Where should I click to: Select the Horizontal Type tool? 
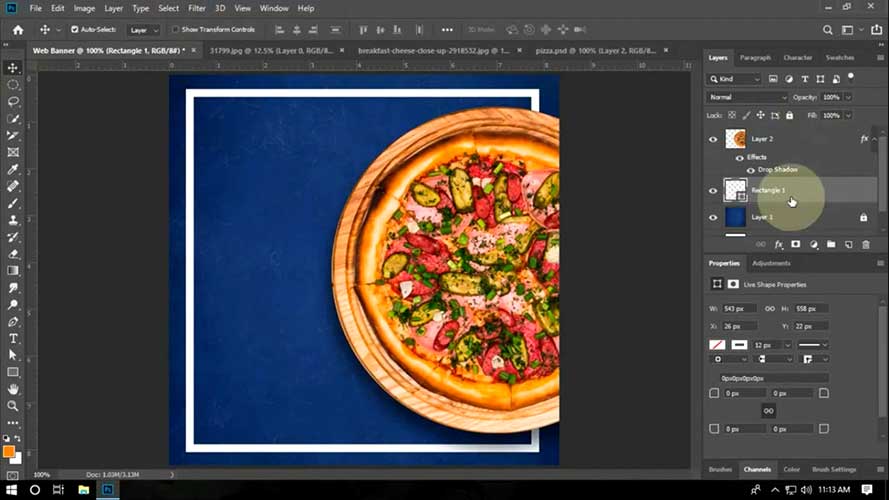coord(13,338)
